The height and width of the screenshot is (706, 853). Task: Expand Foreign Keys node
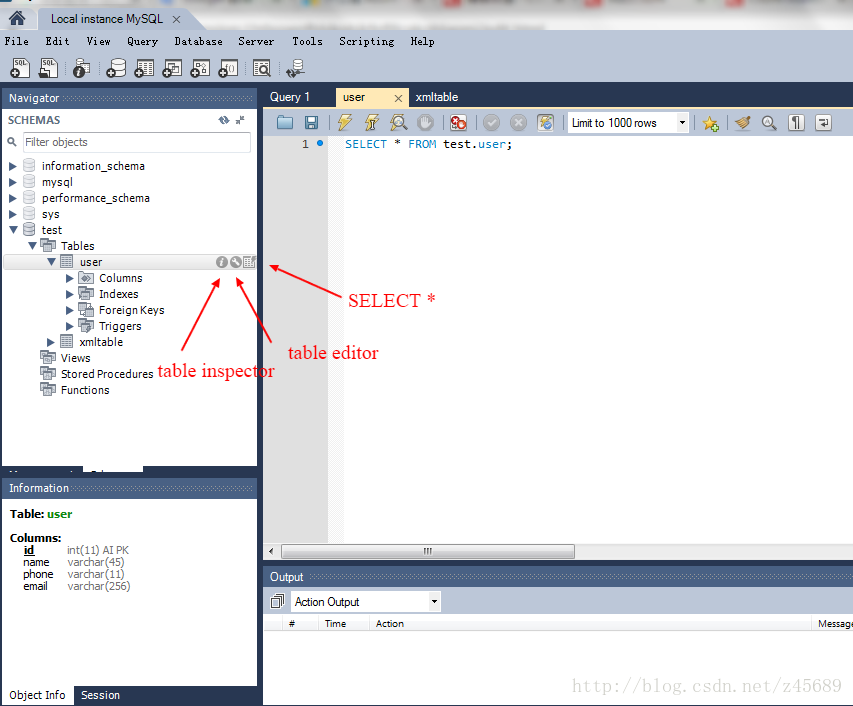click(70, 311)
